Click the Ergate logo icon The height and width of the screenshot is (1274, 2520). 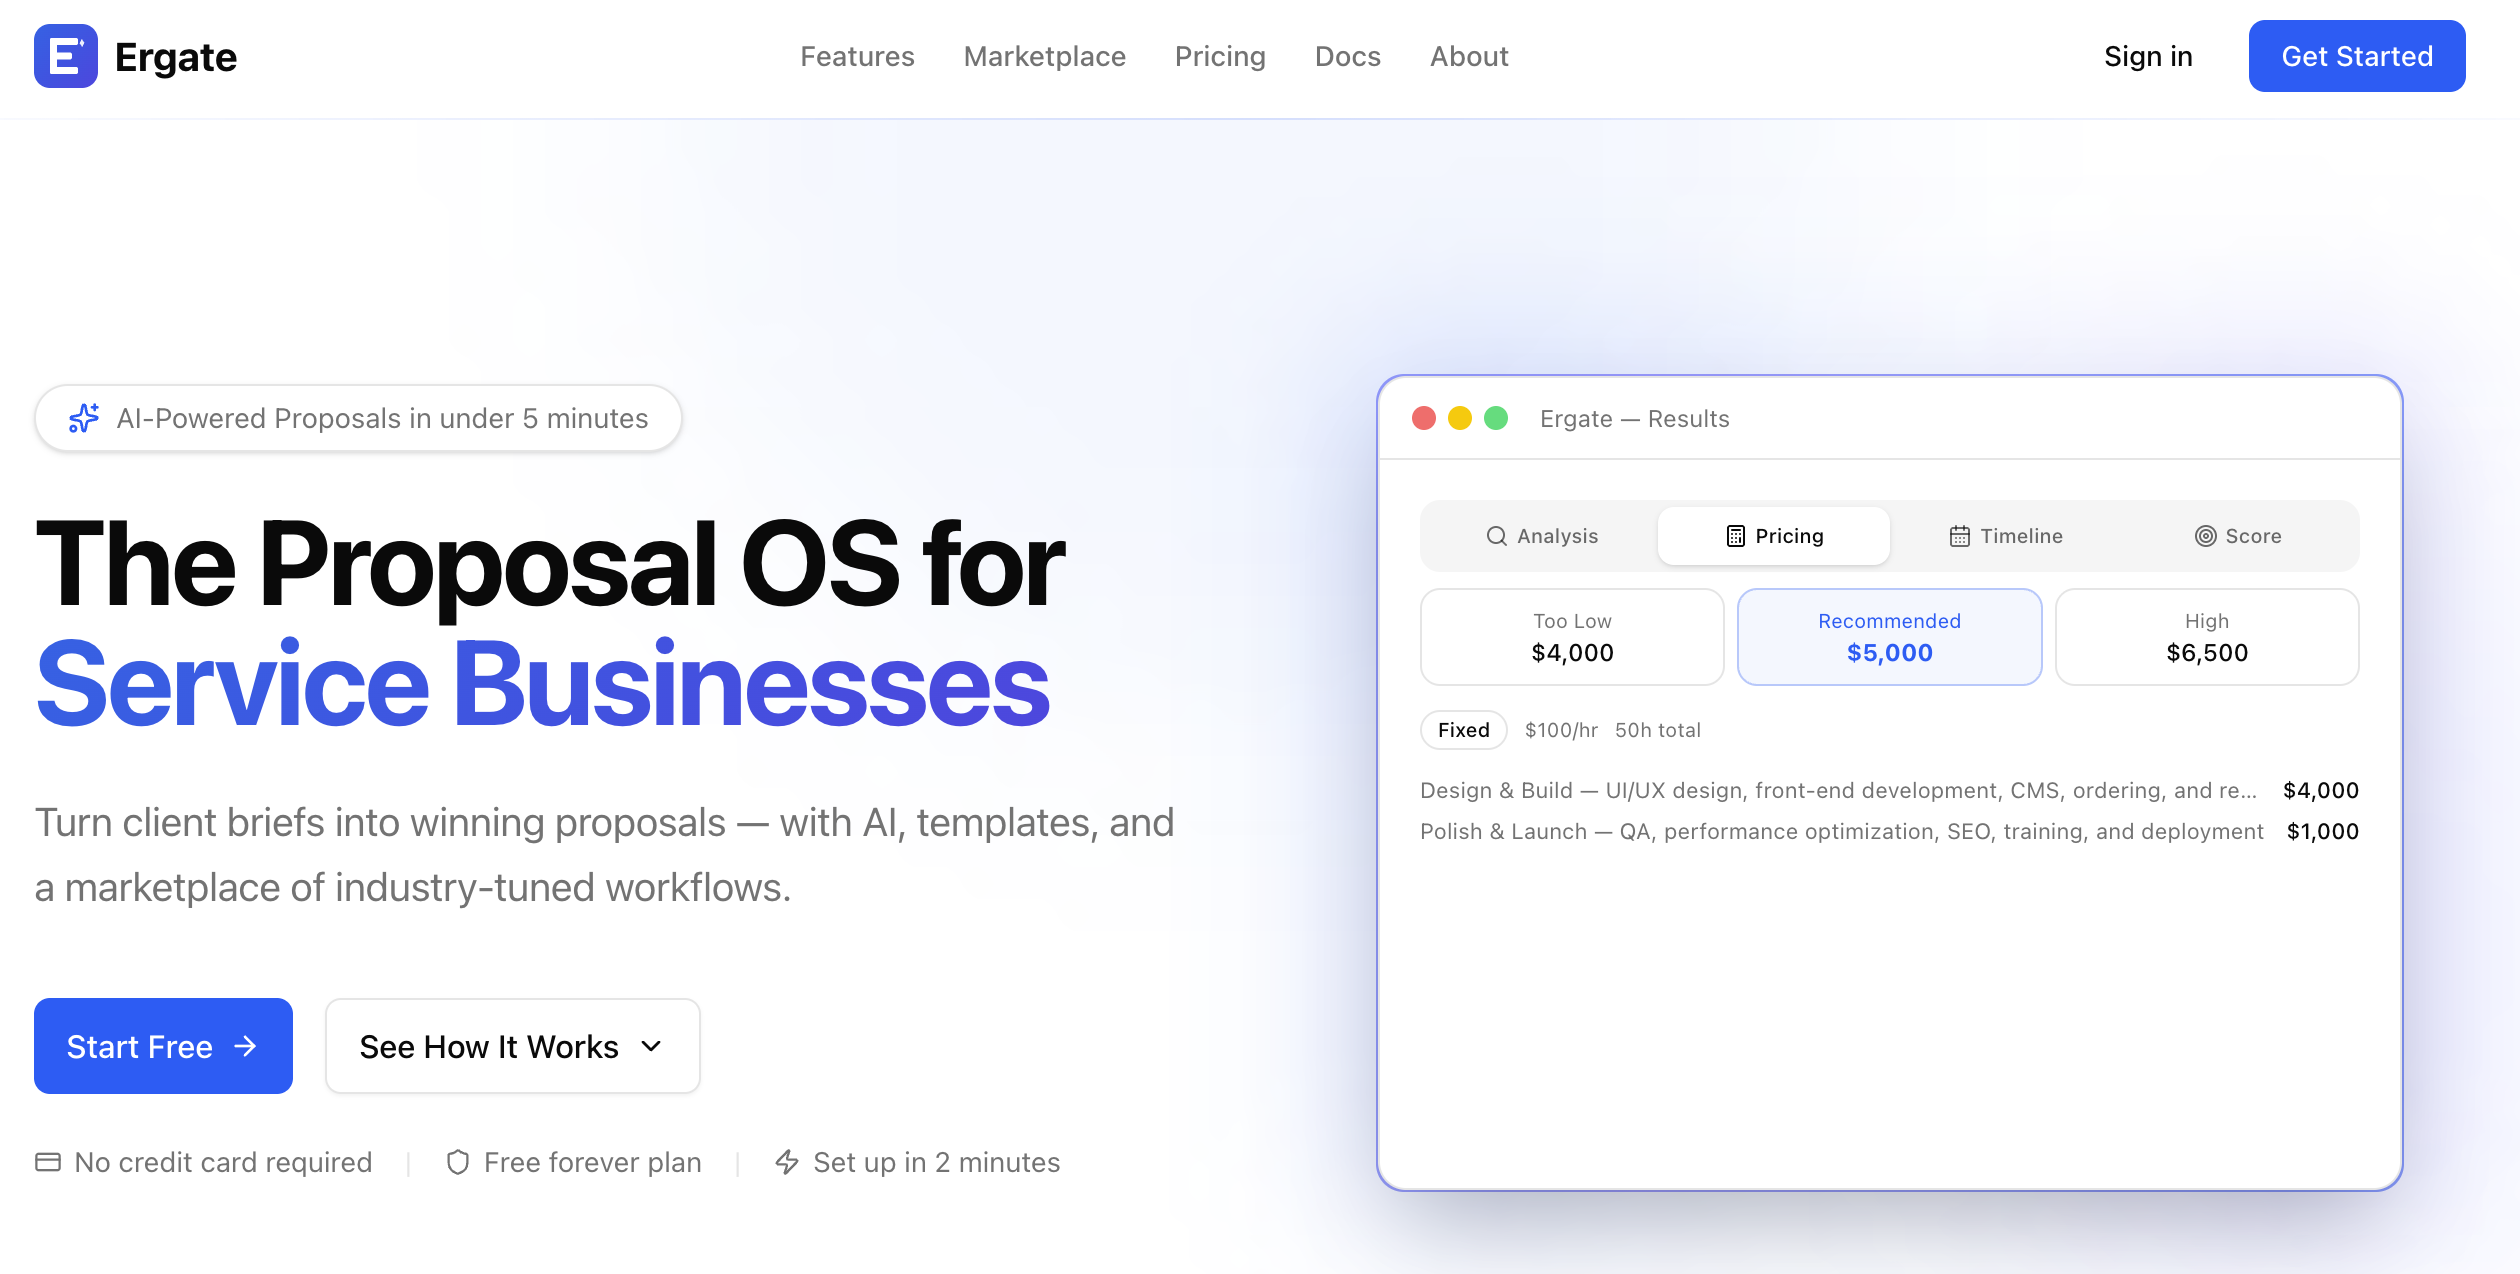click(x=66, y=56)
